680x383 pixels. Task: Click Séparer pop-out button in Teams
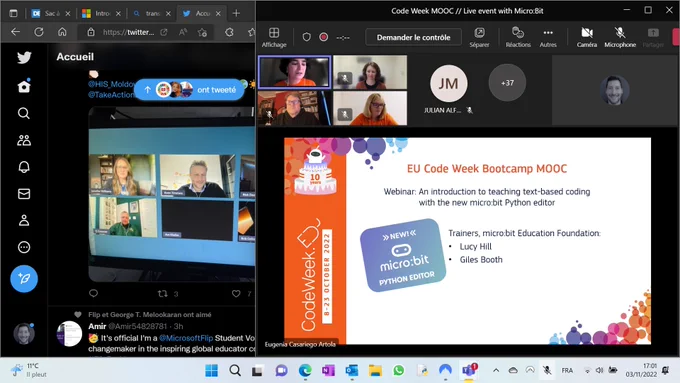[479, 37]
